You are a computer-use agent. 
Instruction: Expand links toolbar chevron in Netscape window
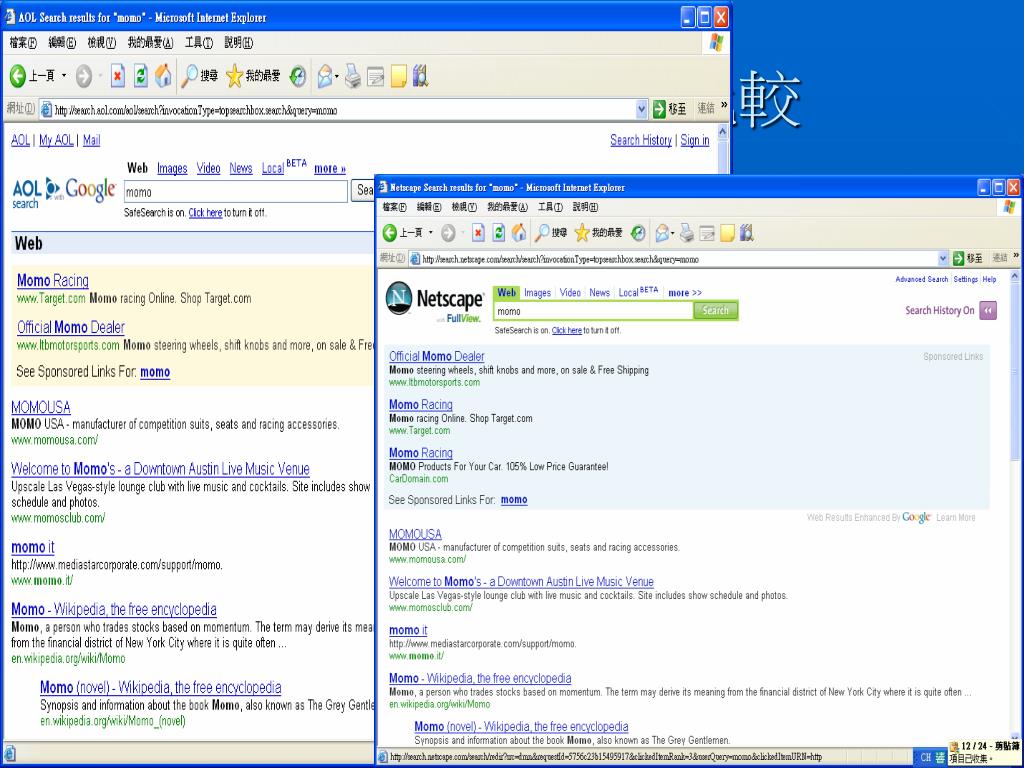pyautogui.click(x=1016, y=255)
